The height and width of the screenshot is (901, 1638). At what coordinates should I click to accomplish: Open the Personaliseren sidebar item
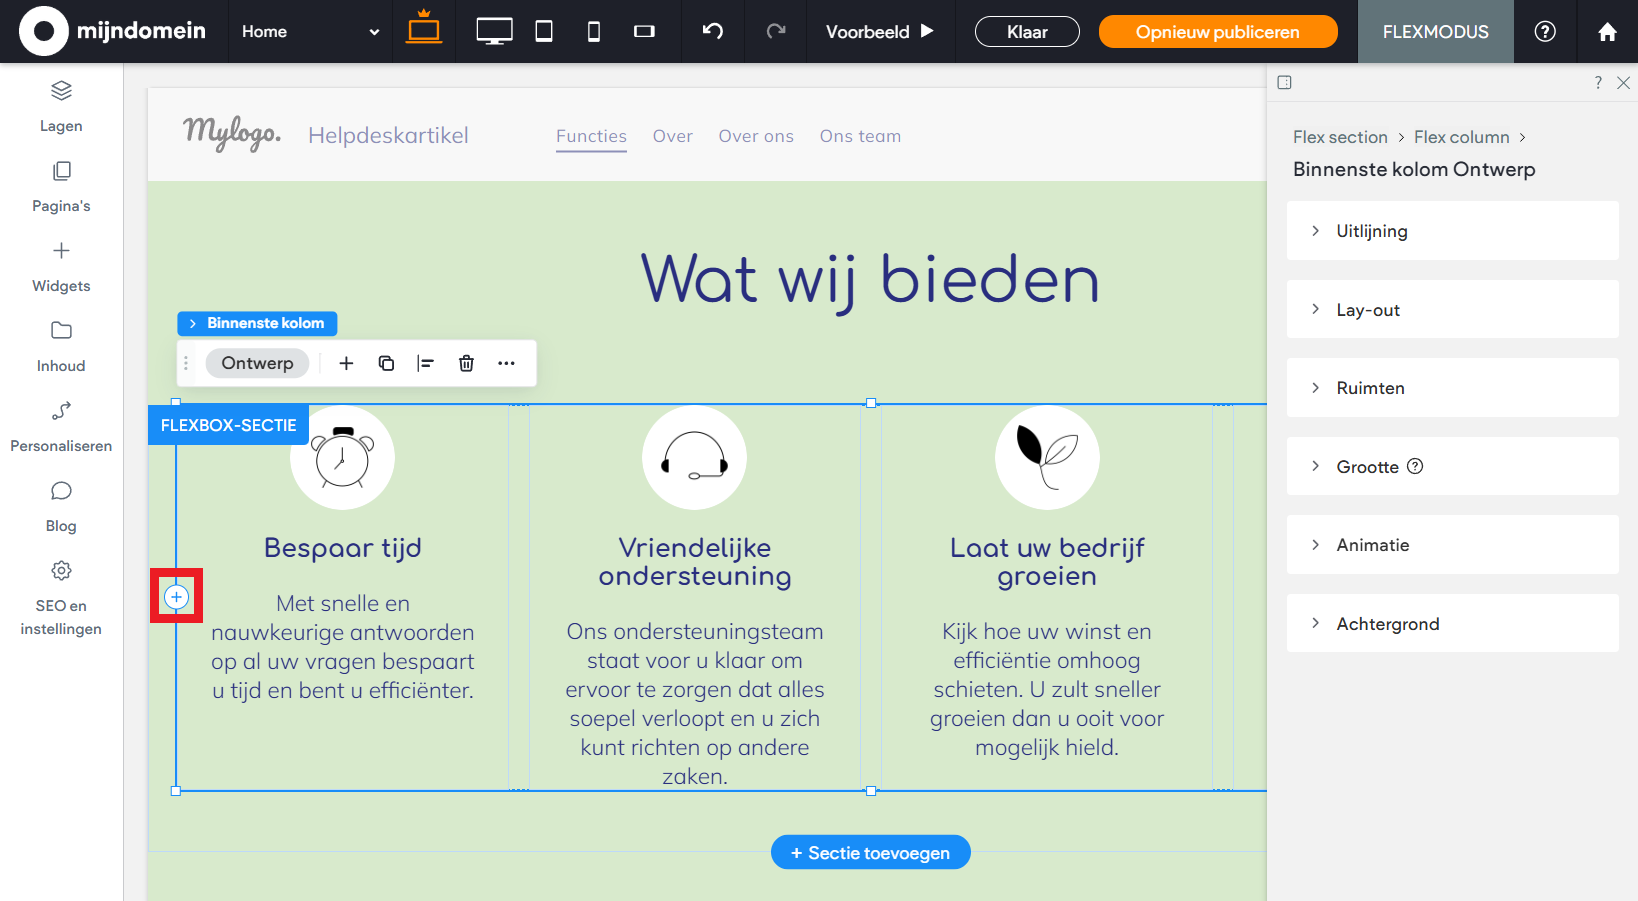click(x=61, y=427)
